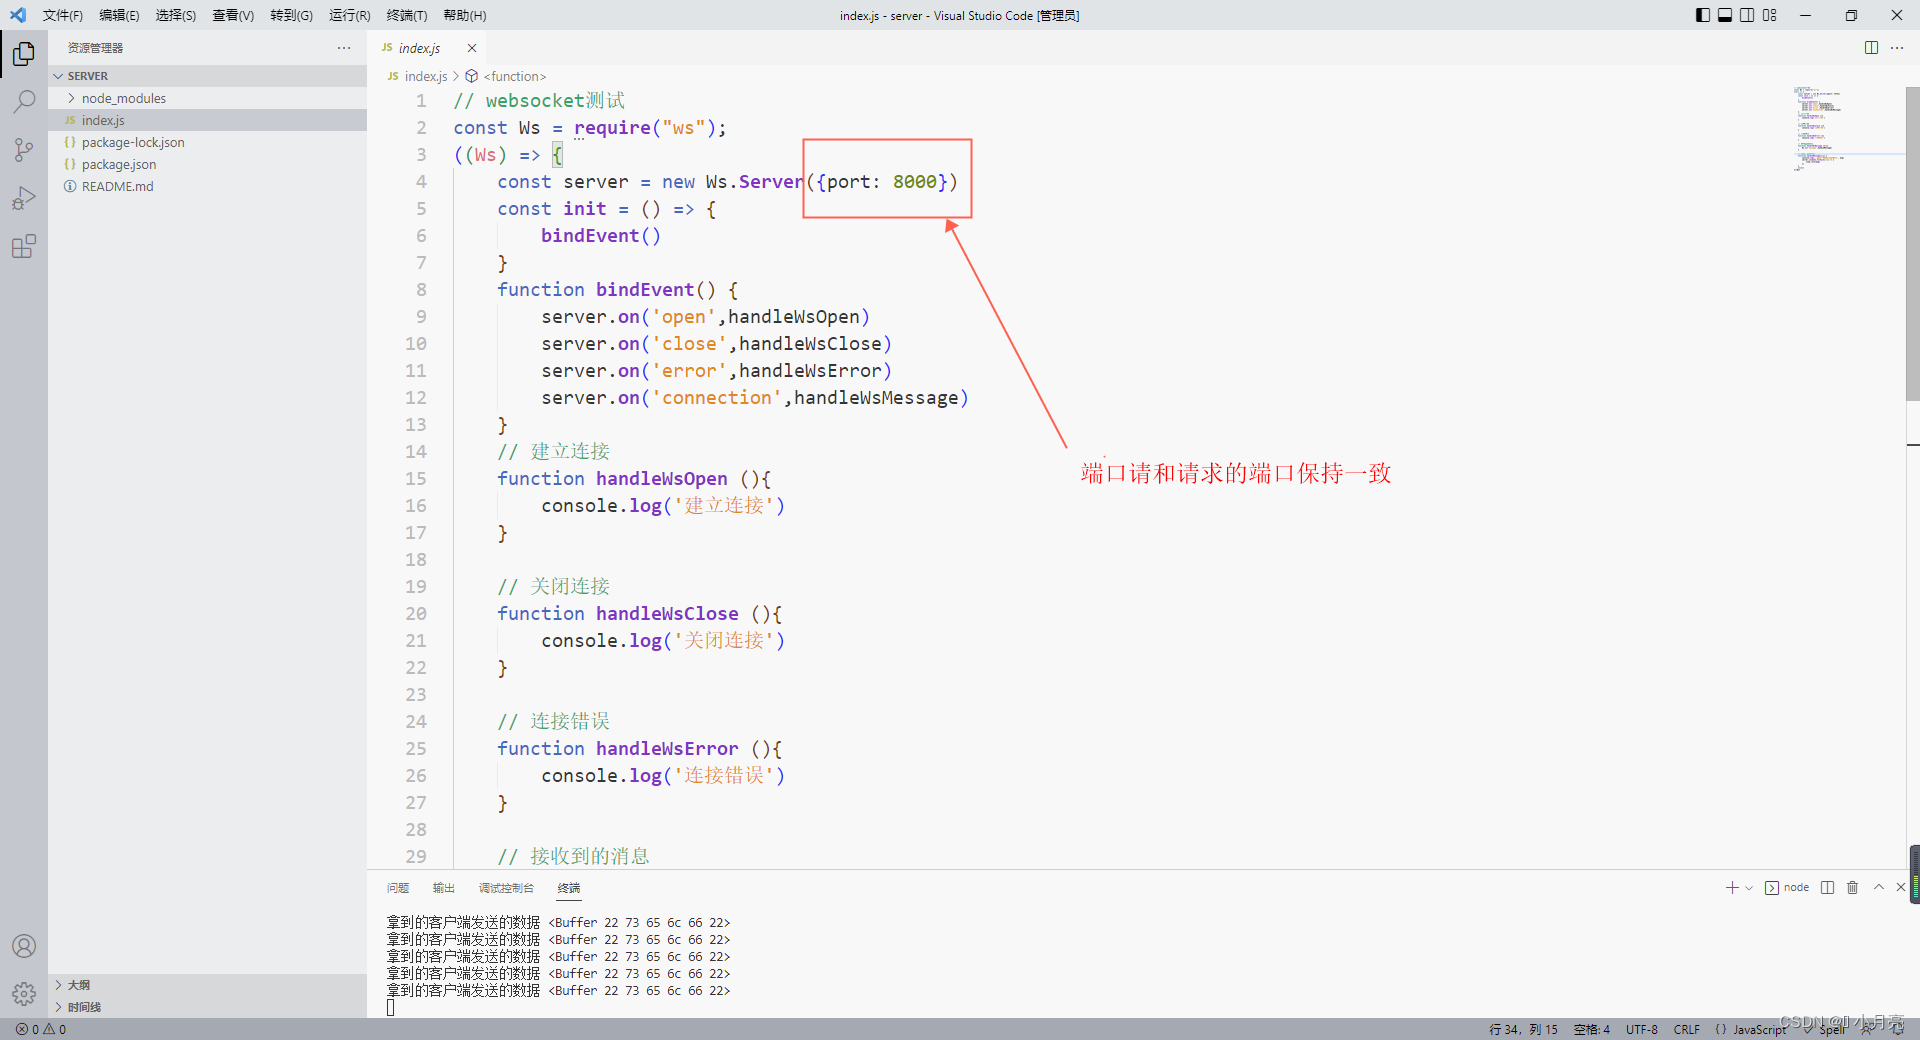Open the Accounts icon in activity bar
1920x1040 pixels.
coord(24,946)
